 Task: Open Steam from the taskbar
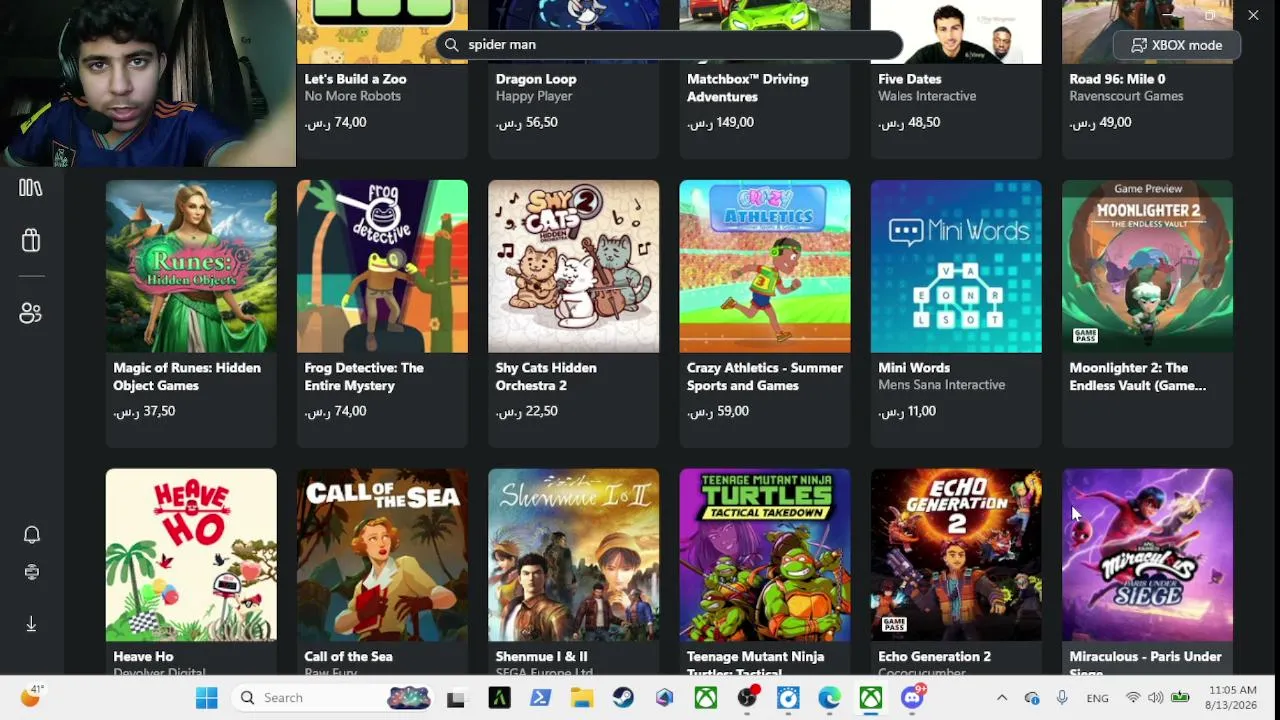pyautogui.click(x=623, y=698)
